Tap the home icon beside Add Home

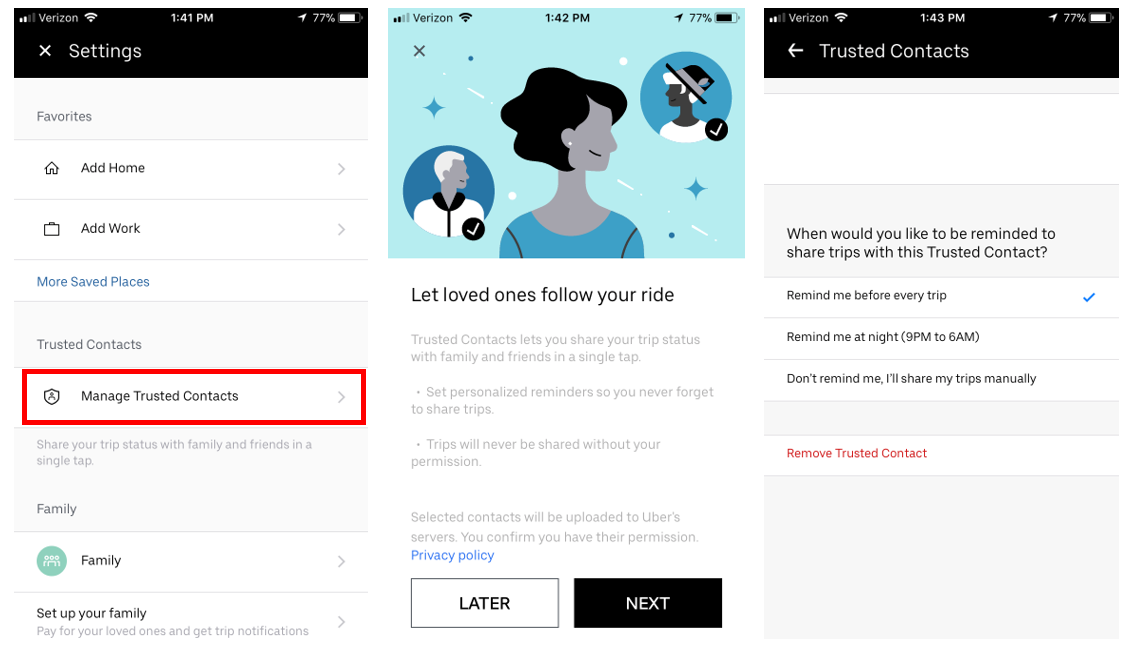tap(51, 168)
